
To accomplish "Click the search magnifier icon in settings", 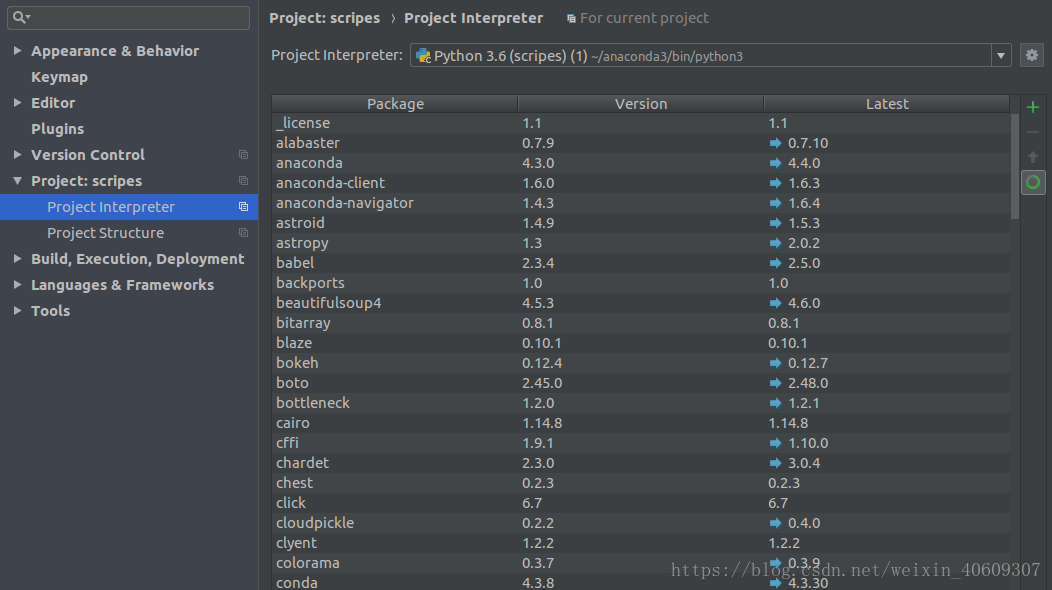I will click(21, 17).
